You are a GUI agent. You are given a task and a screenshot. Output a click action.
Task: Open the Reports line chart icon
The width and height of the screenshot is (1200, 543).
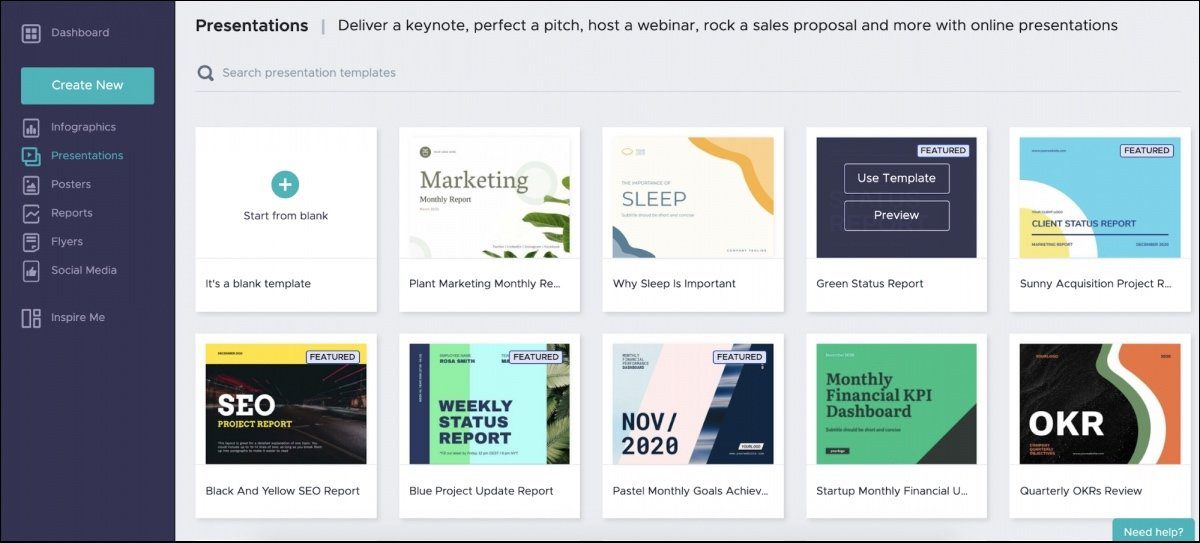point(31,213)
